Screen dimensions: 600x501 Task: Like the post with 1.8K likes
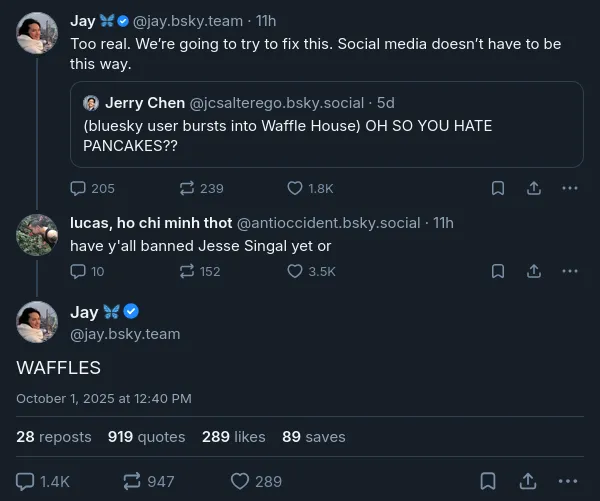[x=295, y=188]
